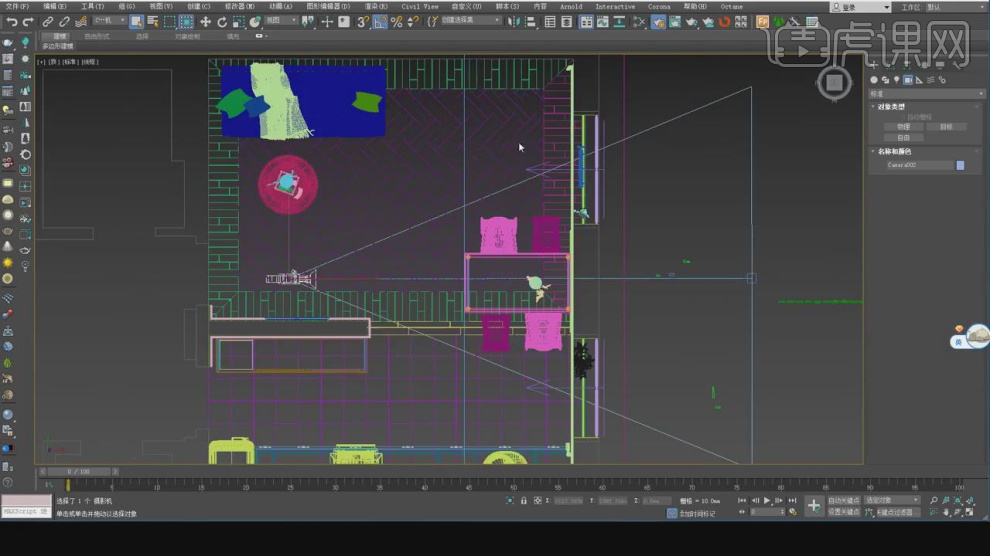The width and height of the screenshot is (990, 556).
Task: Toggle the 3D Snaps button
Action: [x=364, y=21]
